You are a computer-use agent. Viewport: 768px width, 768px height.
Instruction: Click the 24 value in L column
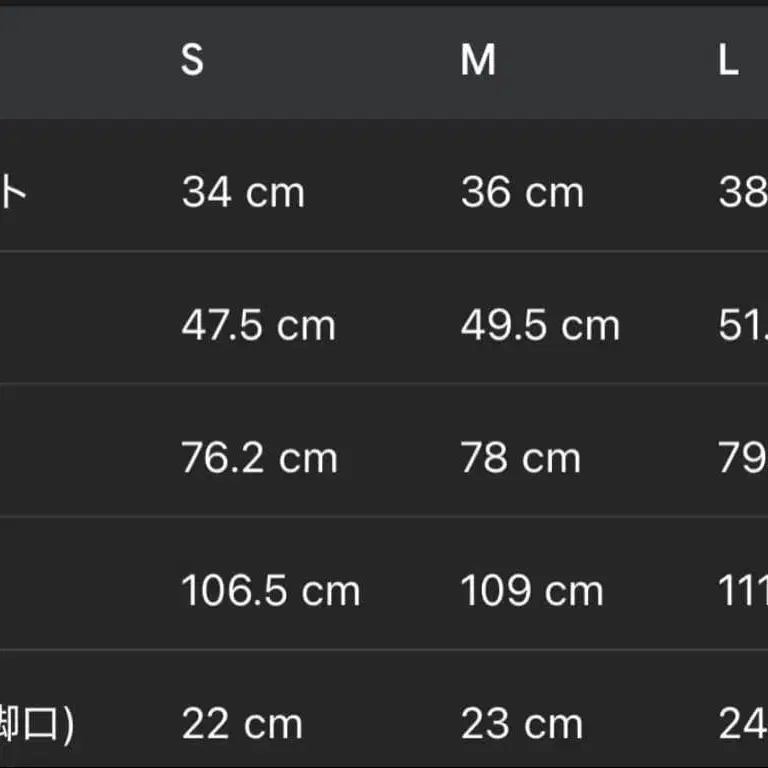743,724
